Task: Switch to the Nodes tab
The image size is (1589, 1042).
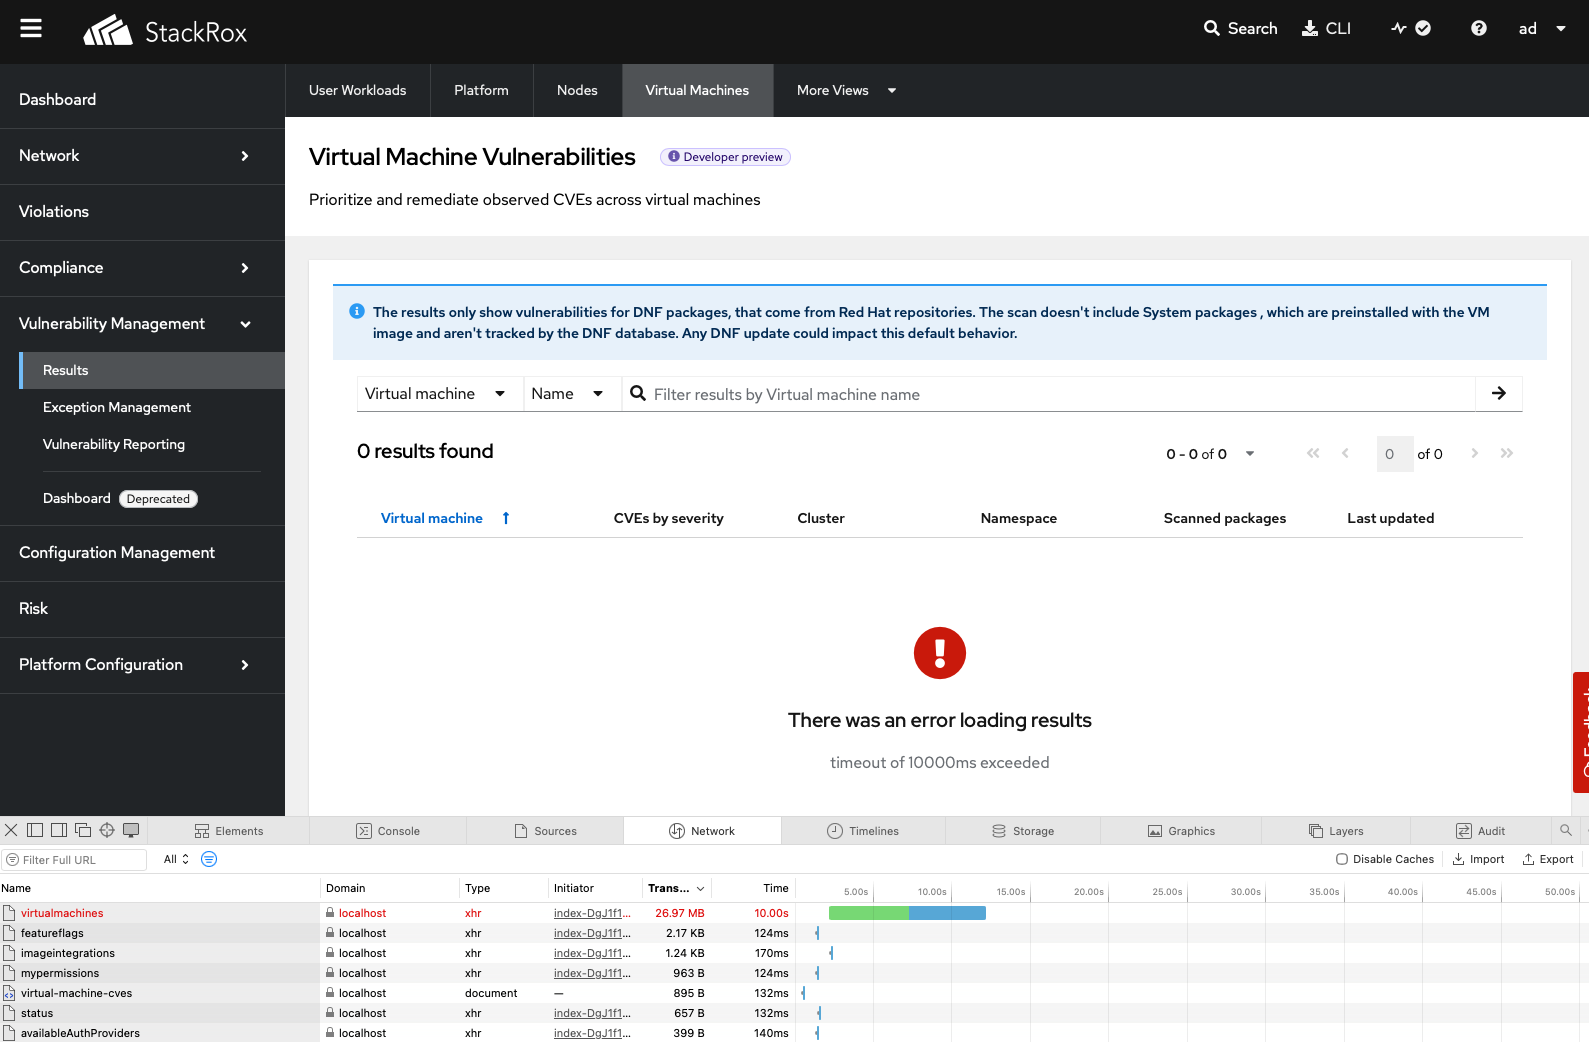Action: point(577,90)
